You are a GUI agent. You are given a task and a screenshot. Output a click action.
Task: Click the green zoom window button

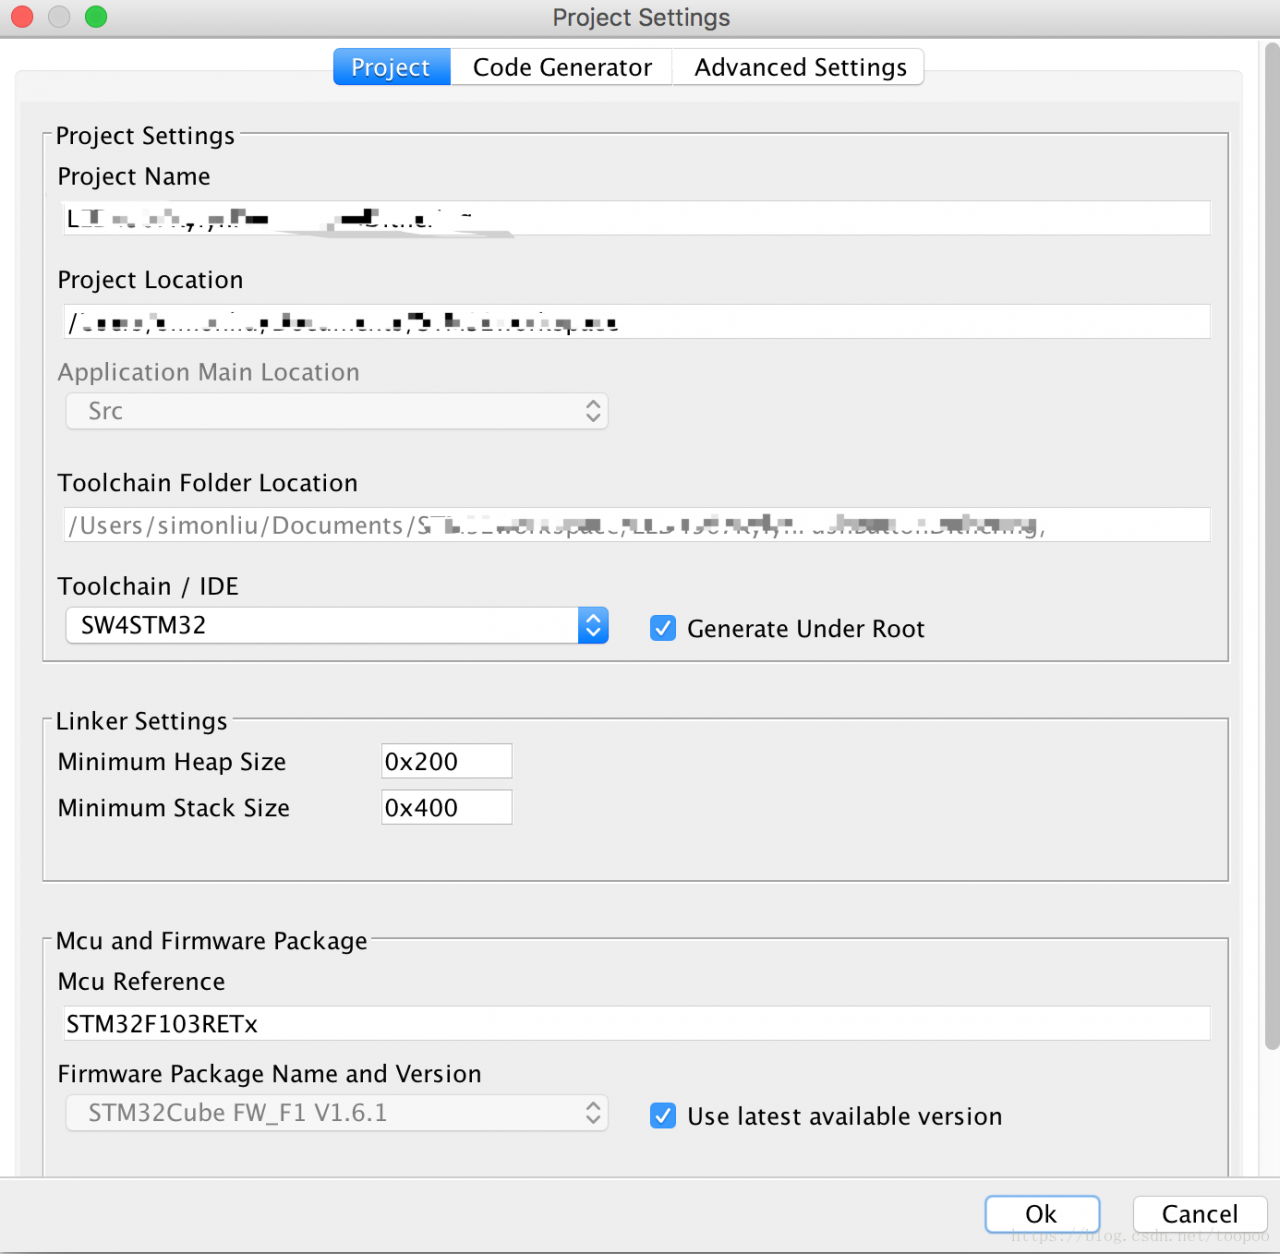click(96, 17)
